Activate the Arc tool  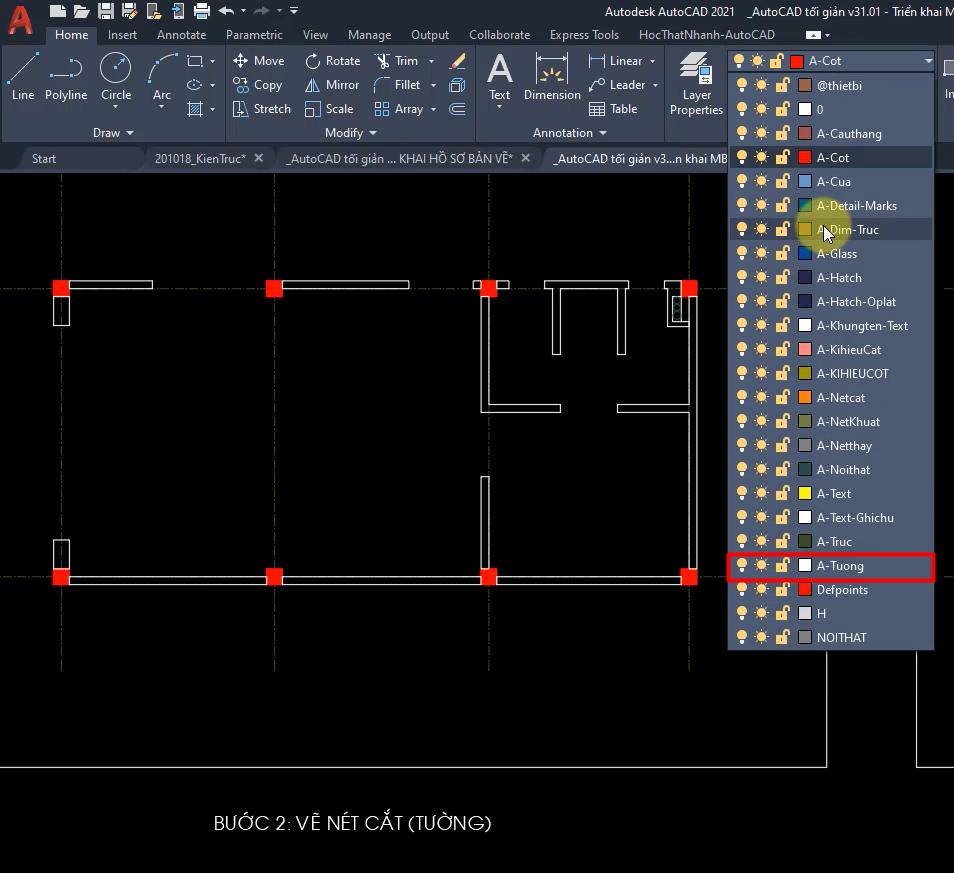[x=162, y=77]
